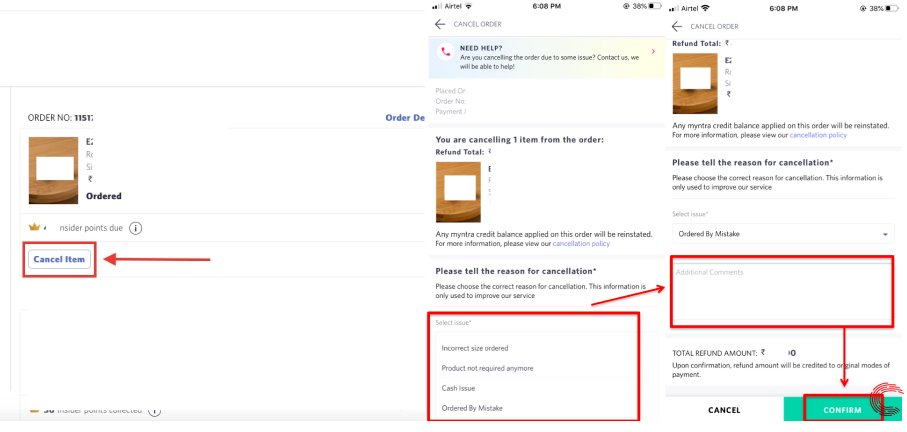Choose 'Cash Issue' reason

[x=458, y=388]
